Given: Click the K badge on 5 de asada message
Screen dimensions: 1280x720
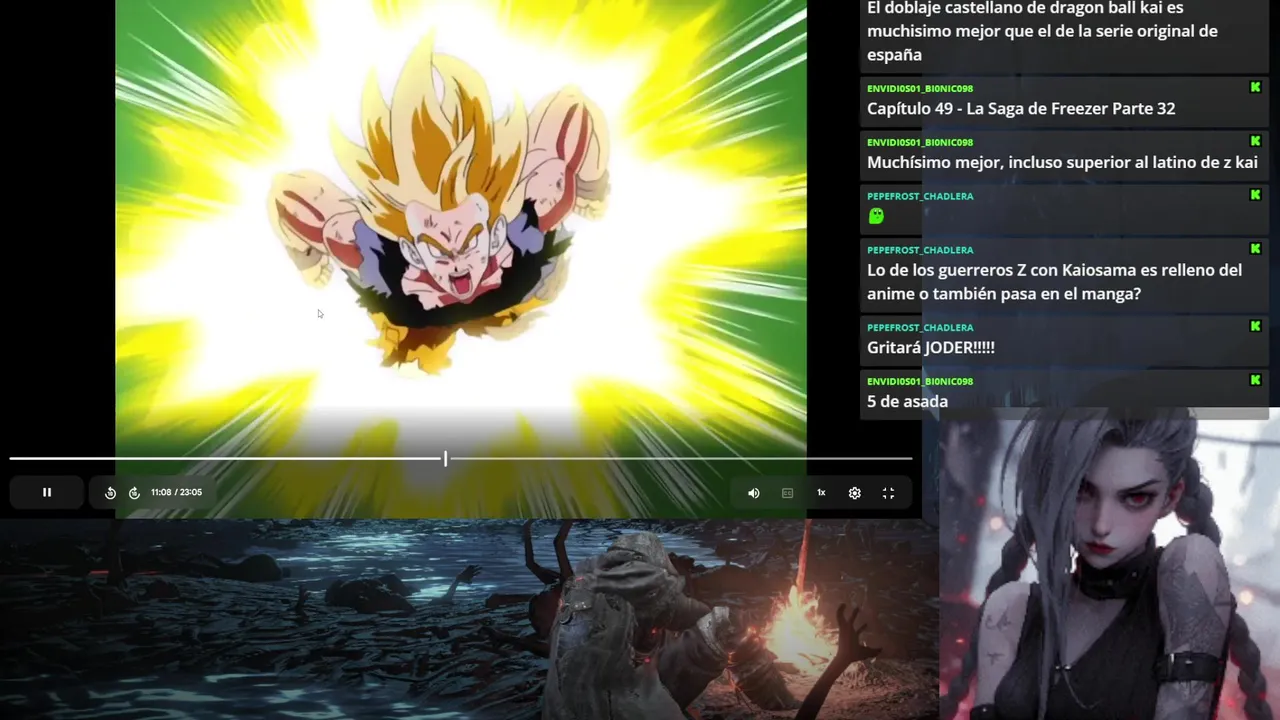Looking at the screenshot, I should coord(1255,380).
